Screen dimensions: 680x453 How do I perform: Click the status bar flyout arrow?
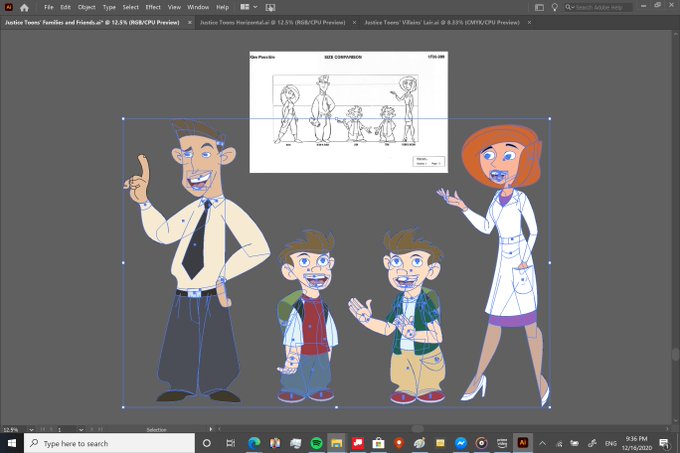pos(211,429)
